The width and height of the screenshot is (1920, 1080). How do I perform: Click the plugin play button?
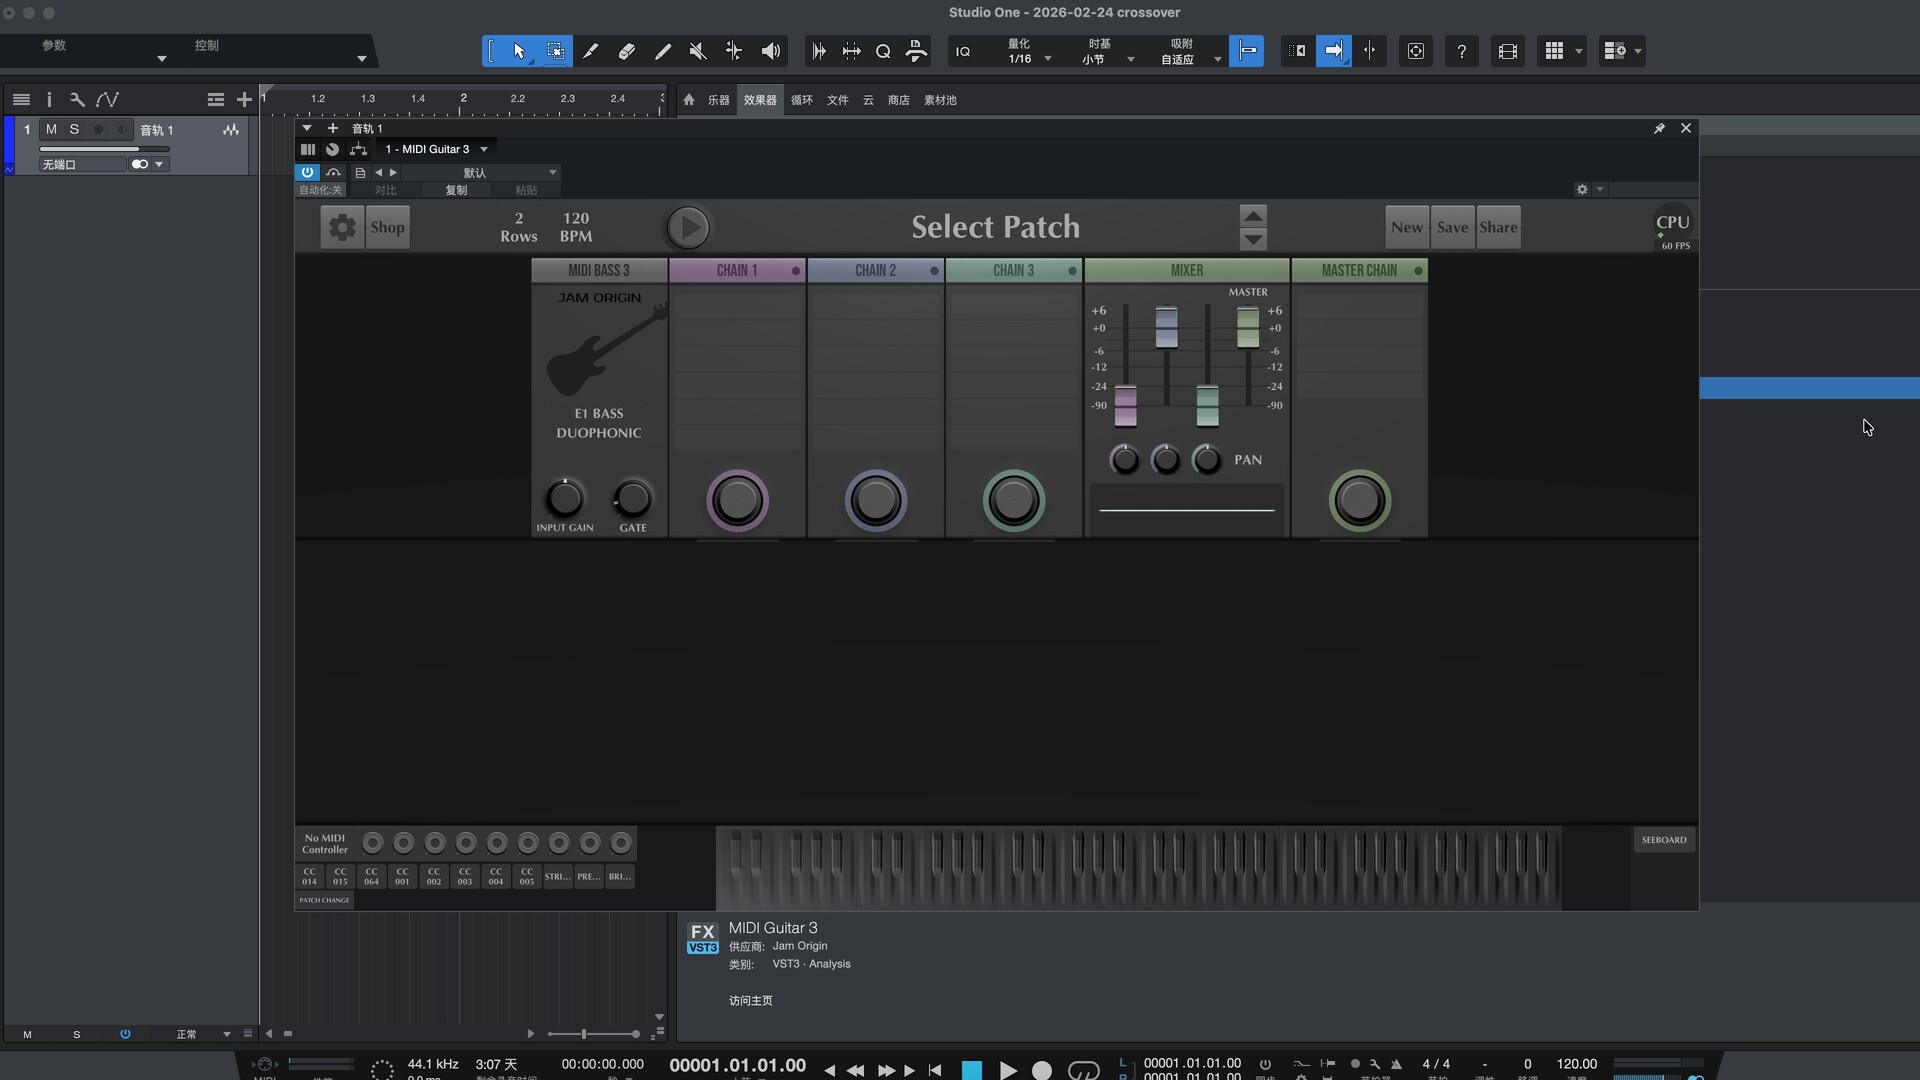(x=688, y=227)
